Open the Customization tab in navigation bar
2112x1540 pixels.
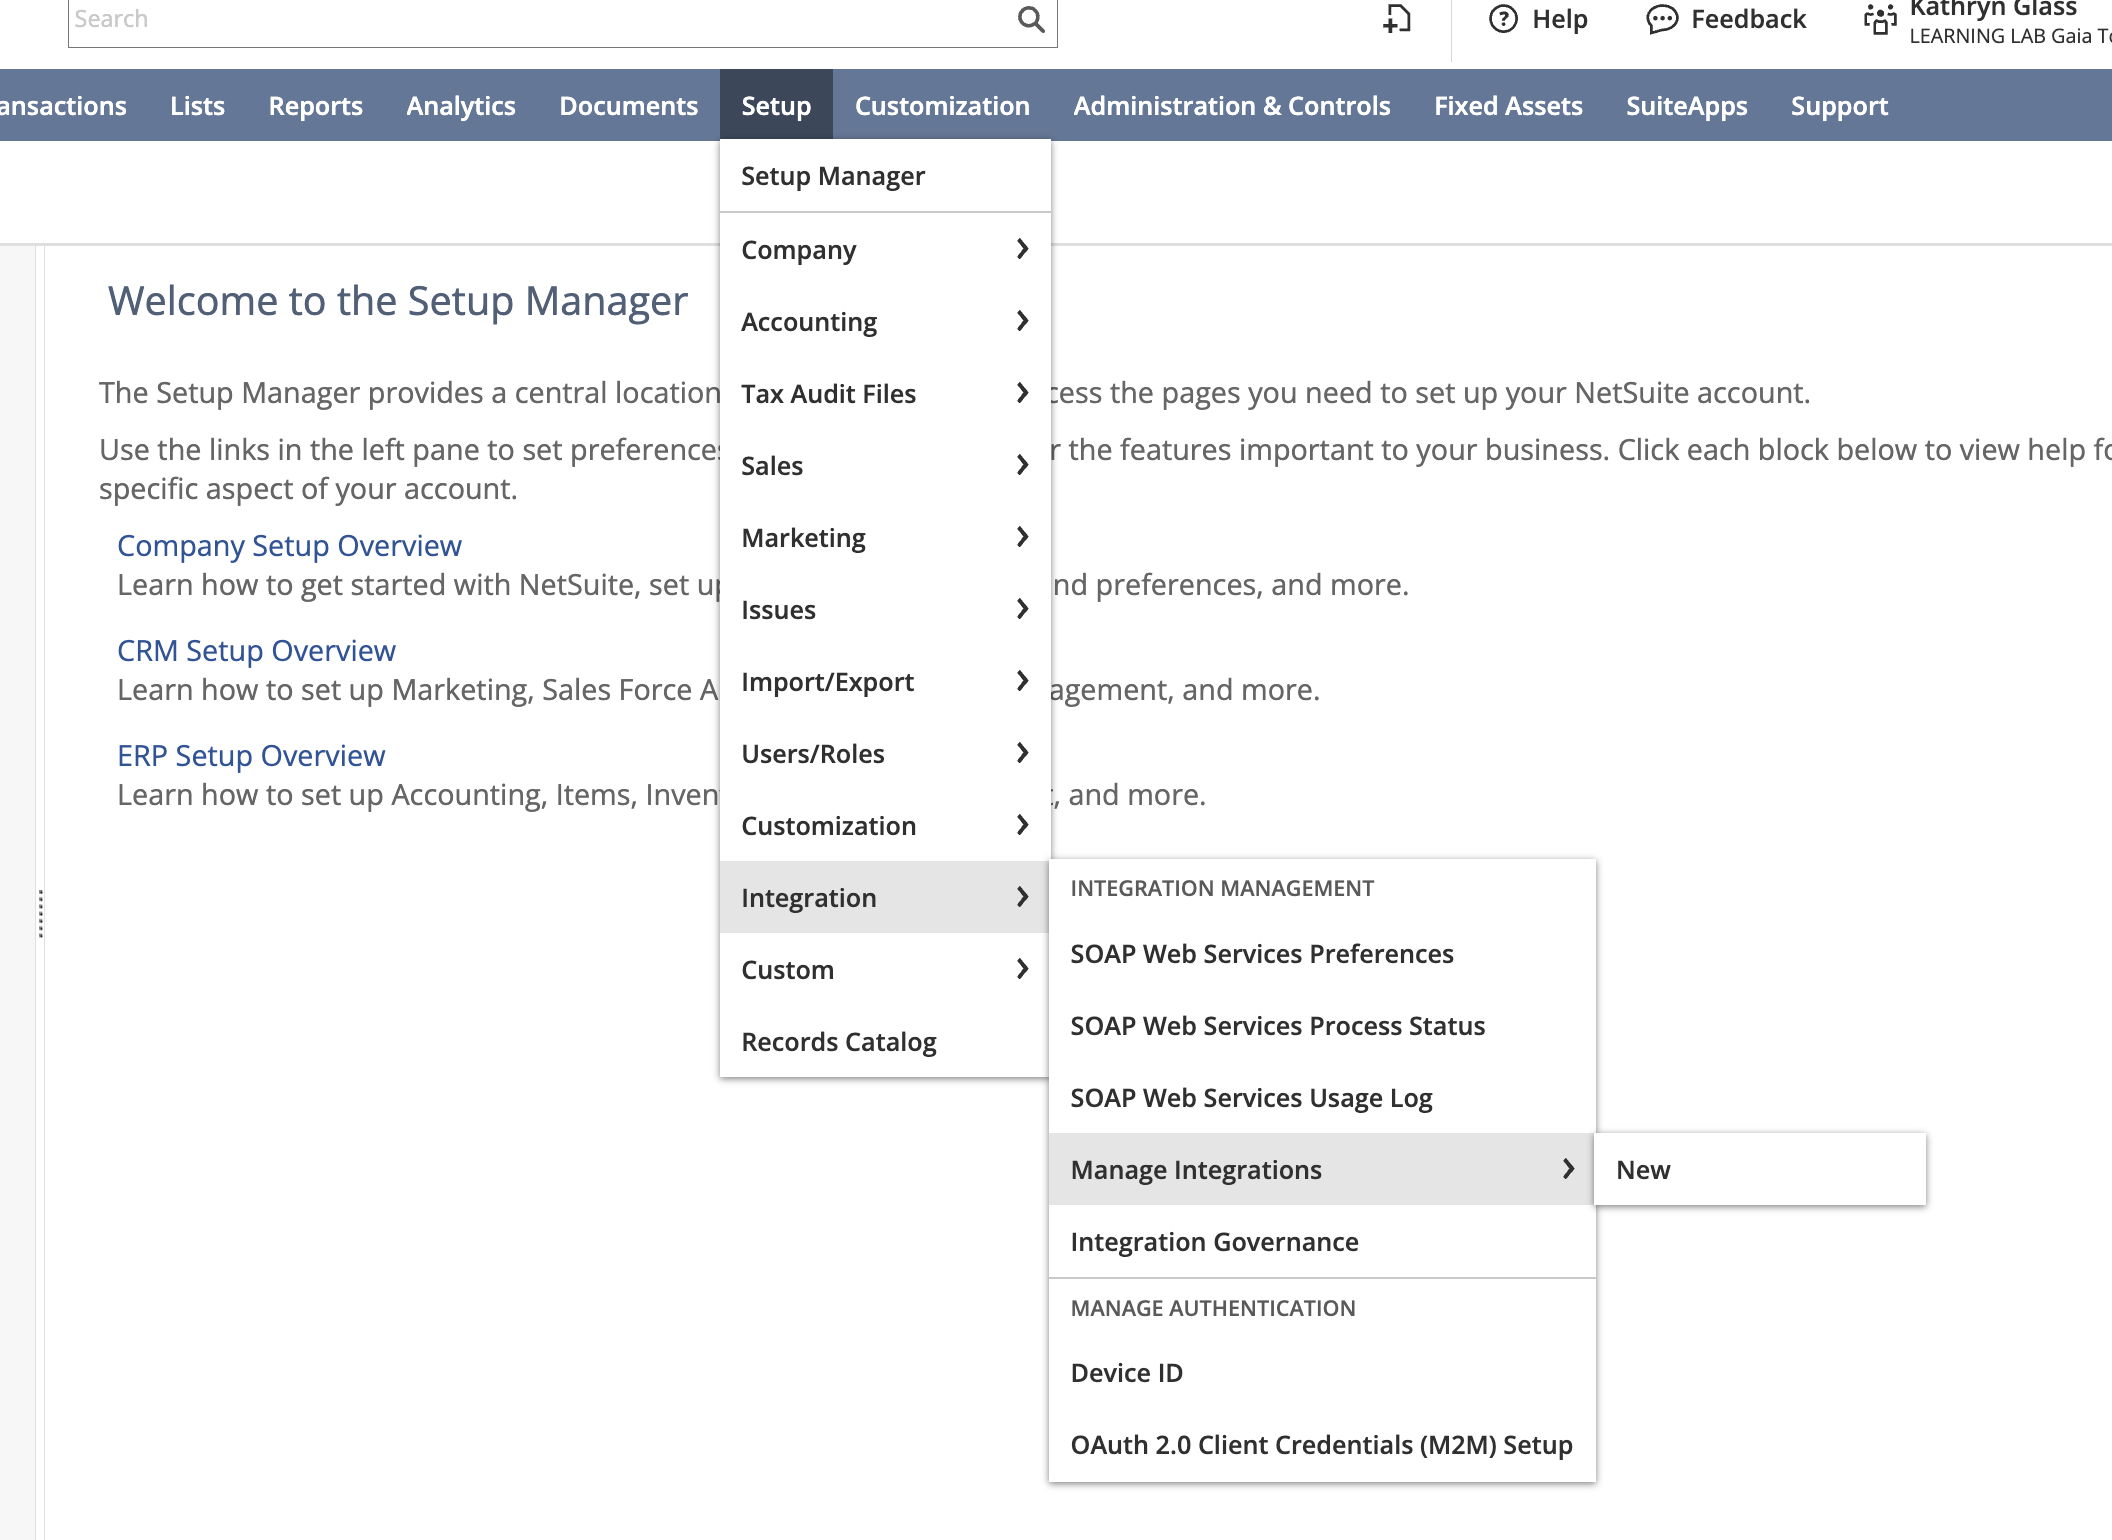pos(941,105)
